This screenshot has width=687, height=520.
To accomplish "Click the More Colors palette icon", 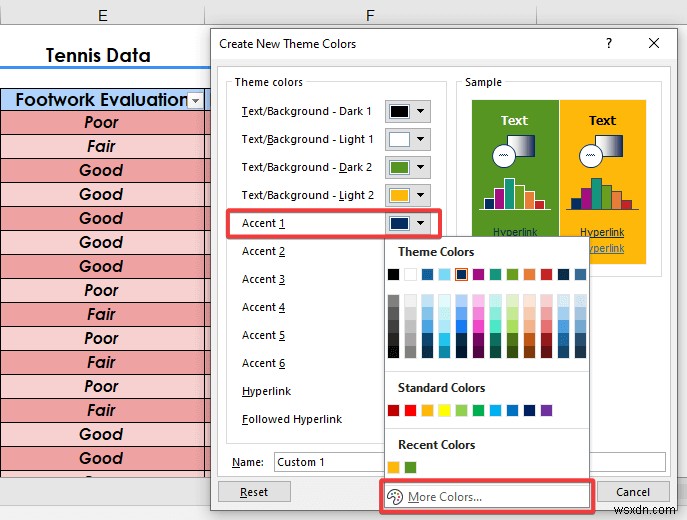I will [395, 497].
